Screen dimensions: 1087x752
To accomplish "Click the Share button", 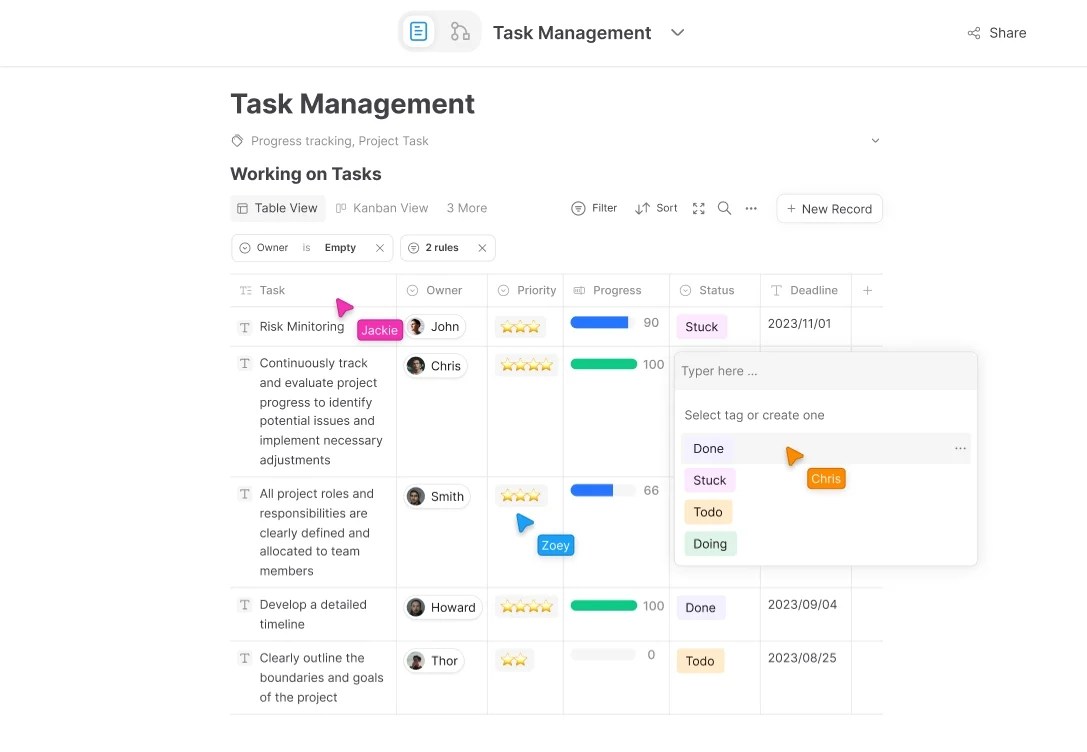I will tap(996, 32).
